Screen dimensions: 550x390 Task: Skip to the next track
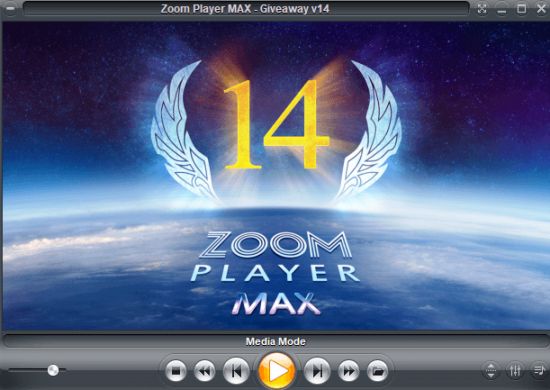[x=317, y=371]
